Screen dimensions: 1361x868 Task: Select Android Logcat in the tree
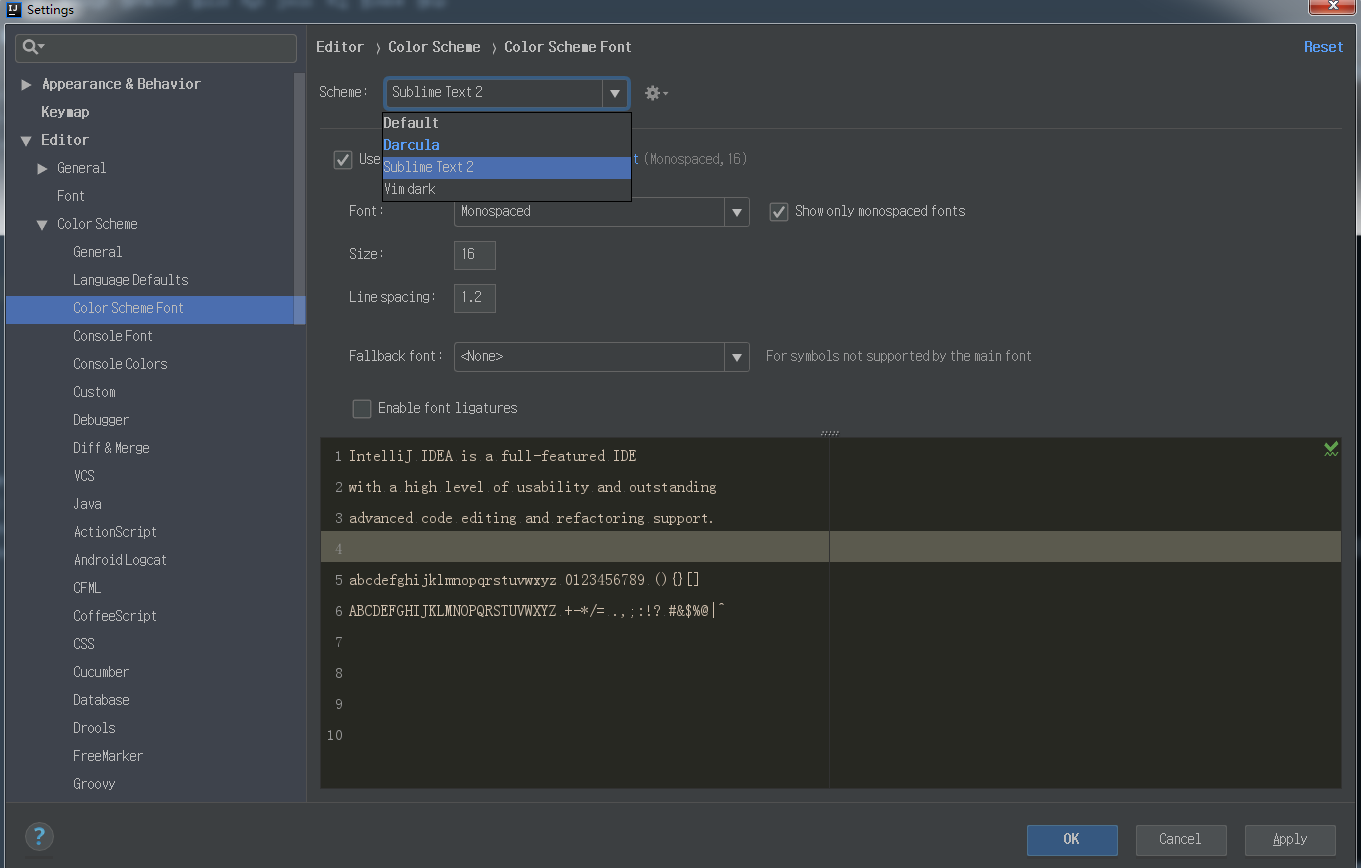(120, 560)
